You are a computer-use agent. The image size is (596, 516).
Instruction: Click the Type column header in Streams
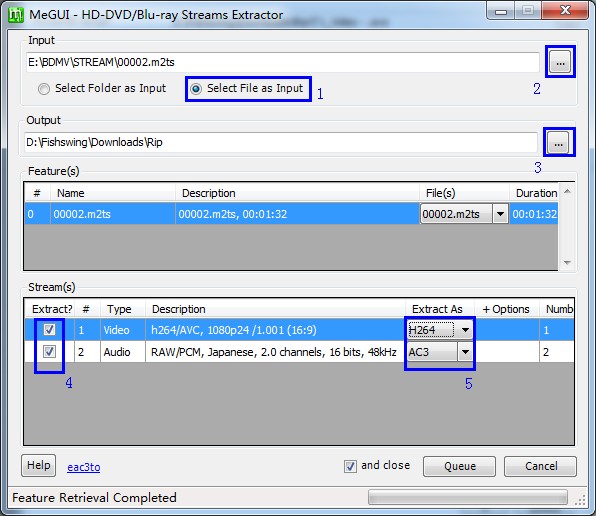pyautogui.click(x=123, y=309)
